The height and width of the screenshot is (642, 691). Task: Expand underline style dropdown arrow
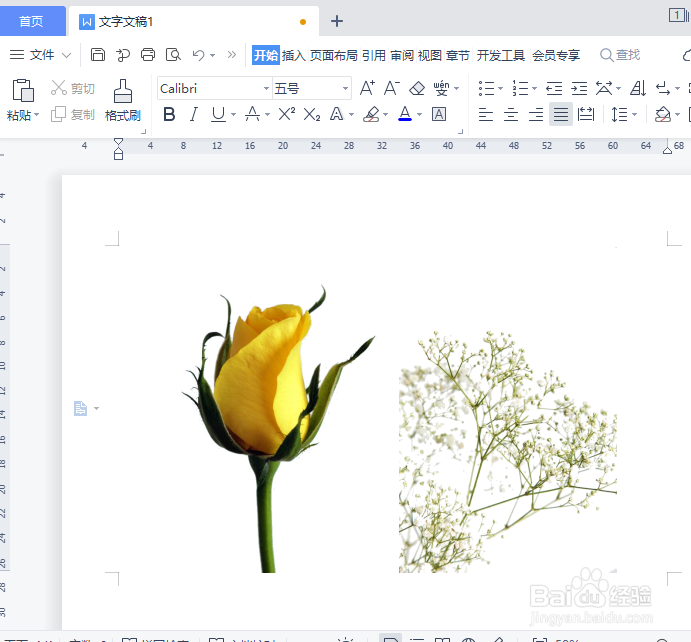(233, 115)
